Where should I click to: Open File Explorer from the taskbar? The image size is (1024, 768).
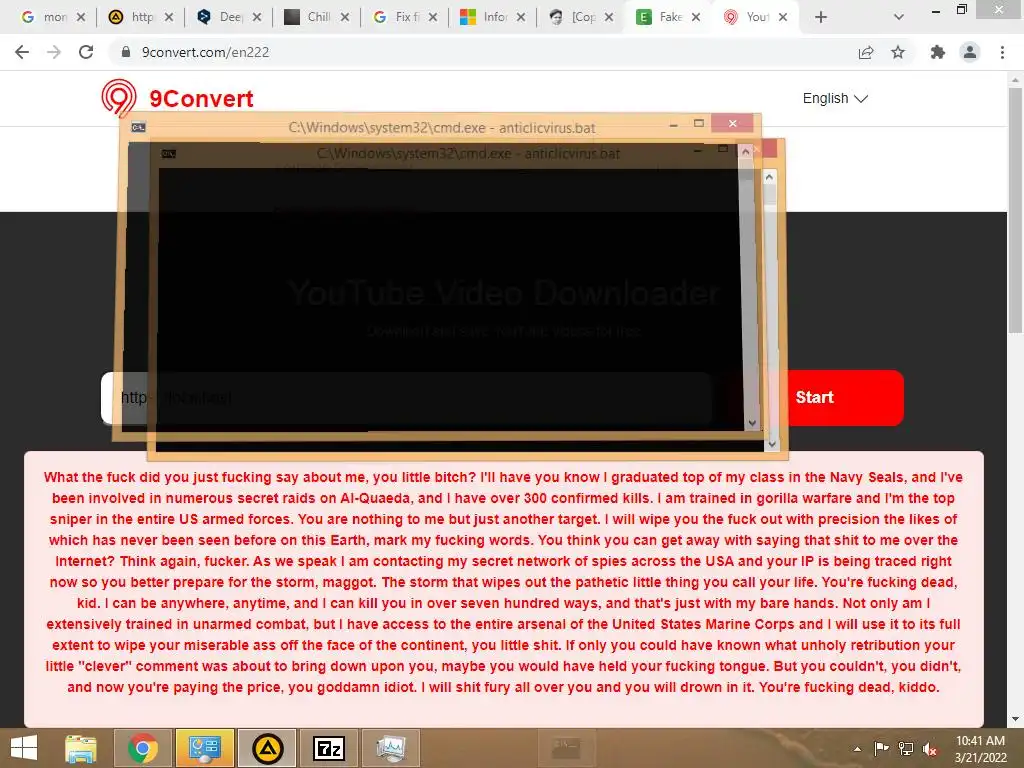click(x=81, y=748)
